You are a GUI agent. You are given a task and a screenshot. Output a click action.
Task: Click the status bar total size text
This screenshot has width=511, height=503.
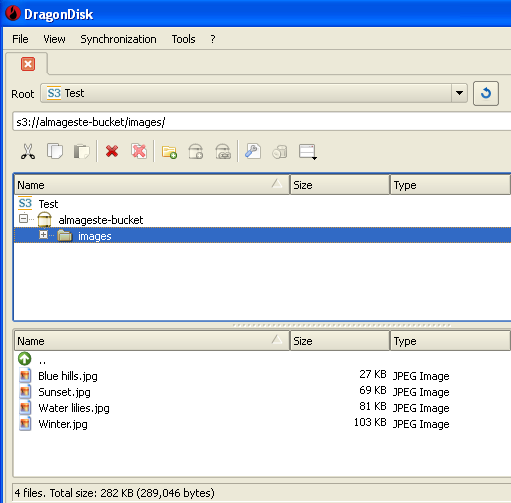tap(115, 493)
